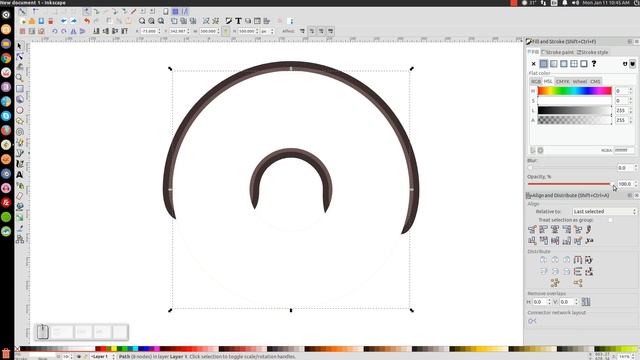Choose Linear gradient fill icon
The image size is (640, 360).
(553, 64)
